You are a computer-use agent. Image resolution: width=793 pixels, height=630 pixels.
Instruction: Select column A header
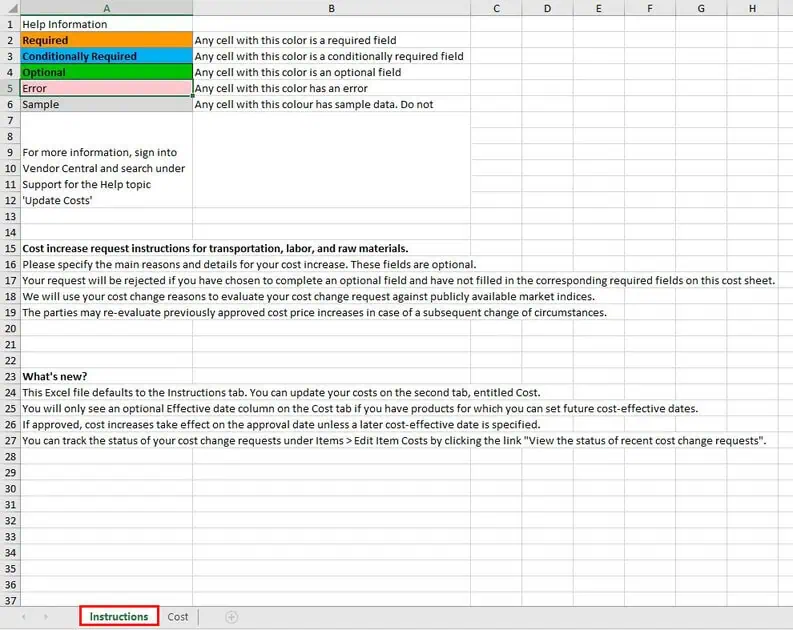107,8
